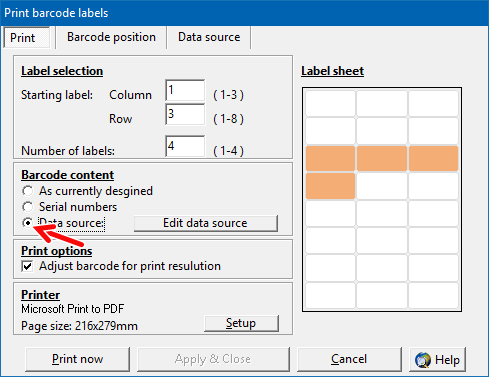The height and width of the screenshot is (377, 489).
Task: Click the Label sheet heading
Action: (x=332, y=71)
